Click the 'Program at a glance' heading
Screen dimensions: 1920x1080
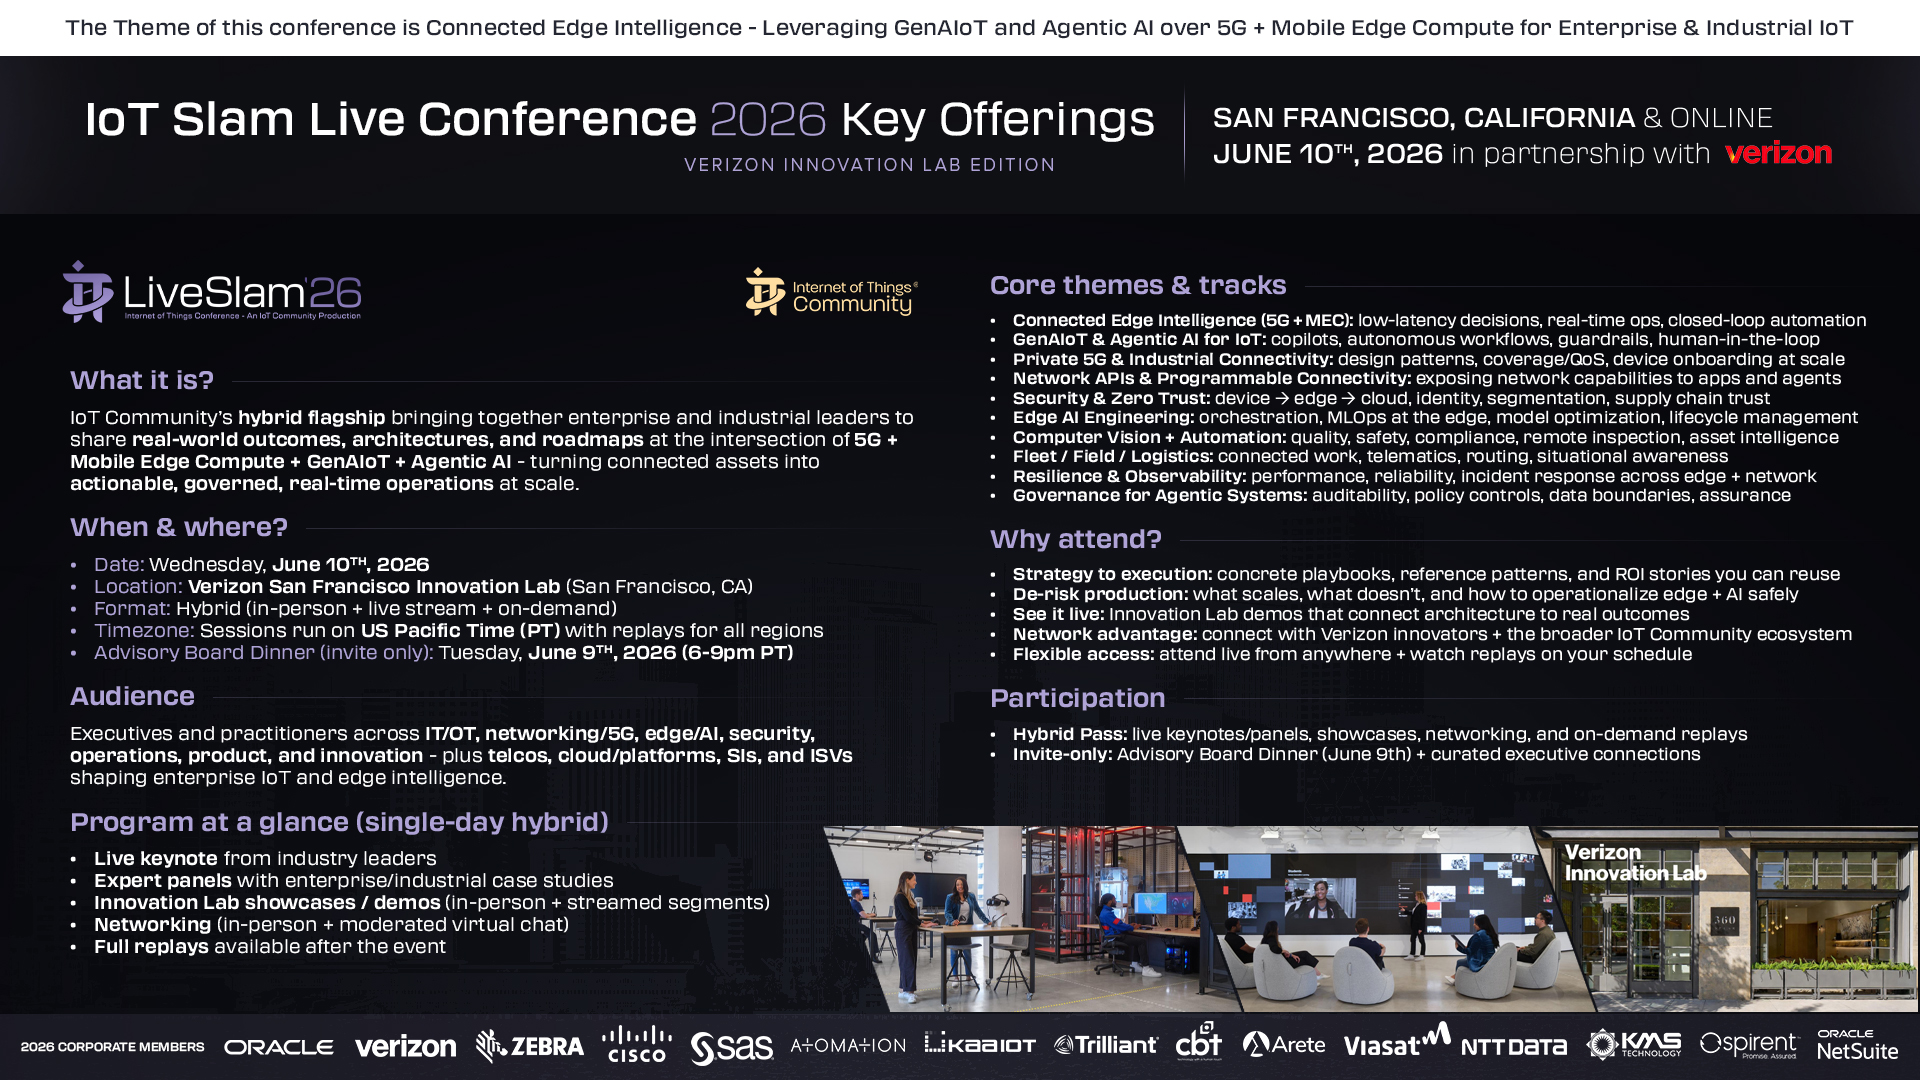[x=339, y=822]
